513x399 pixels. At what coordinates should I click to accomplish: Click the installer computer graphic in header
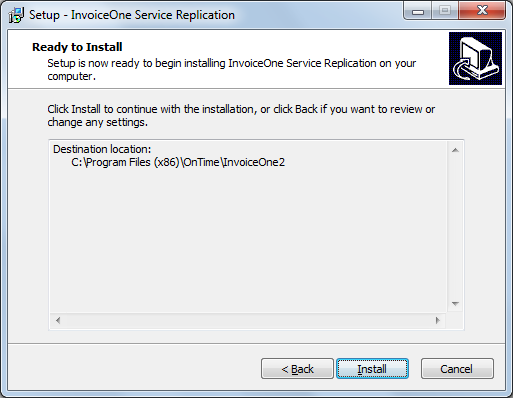[475, 58]
